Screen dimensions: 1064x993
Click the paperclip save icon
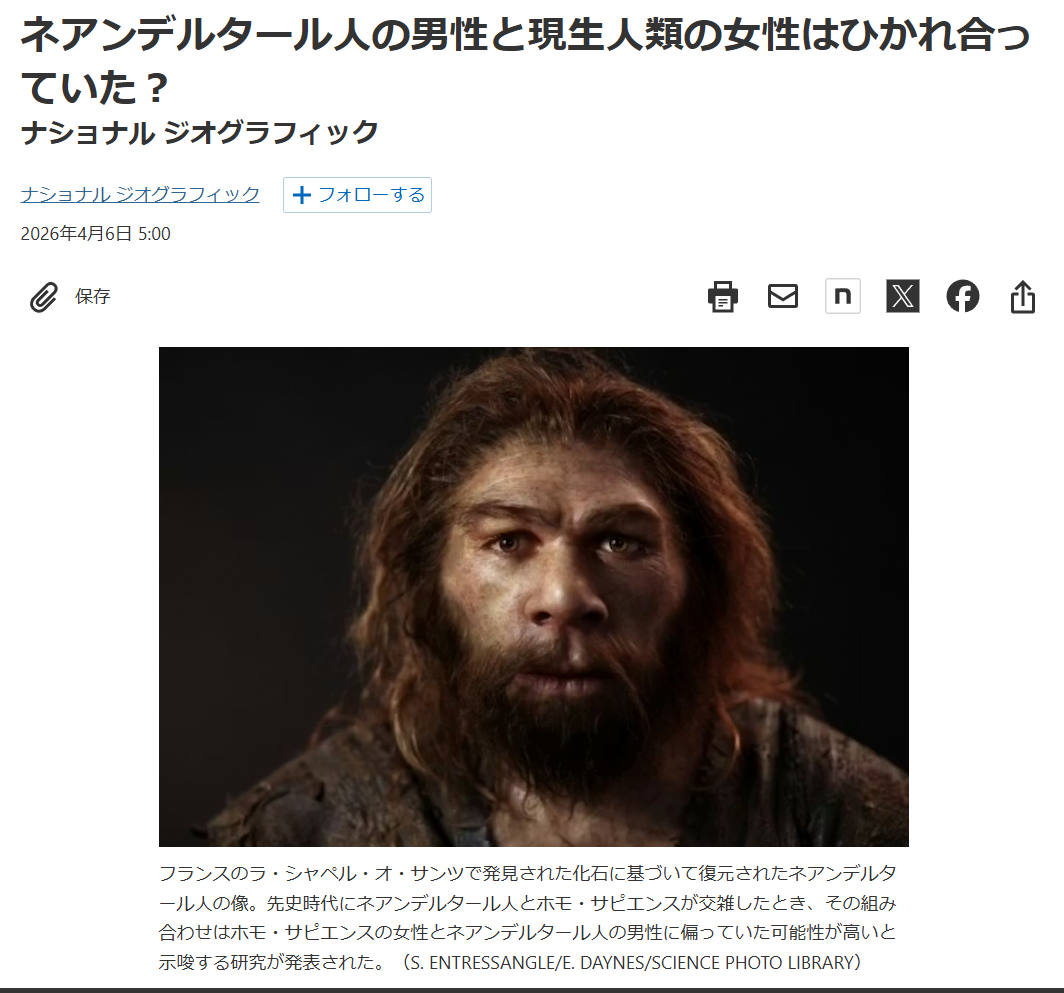pyautogui.click(x=44, y=297)
